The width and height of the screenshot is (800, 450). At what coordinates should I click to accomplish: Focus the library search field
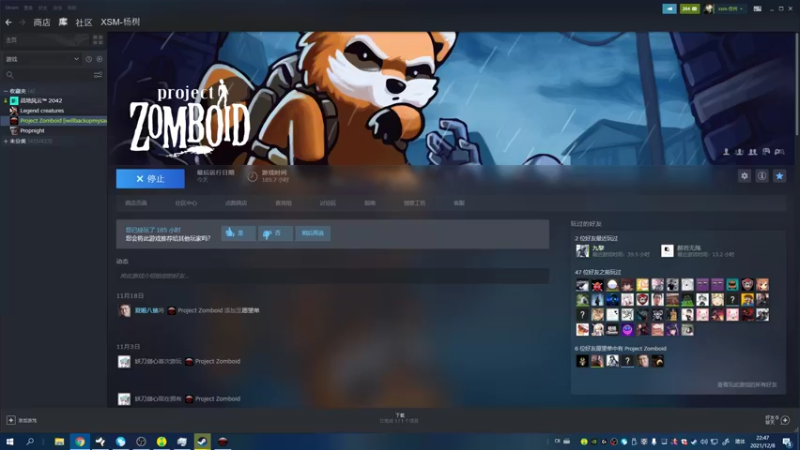point(48,74)
